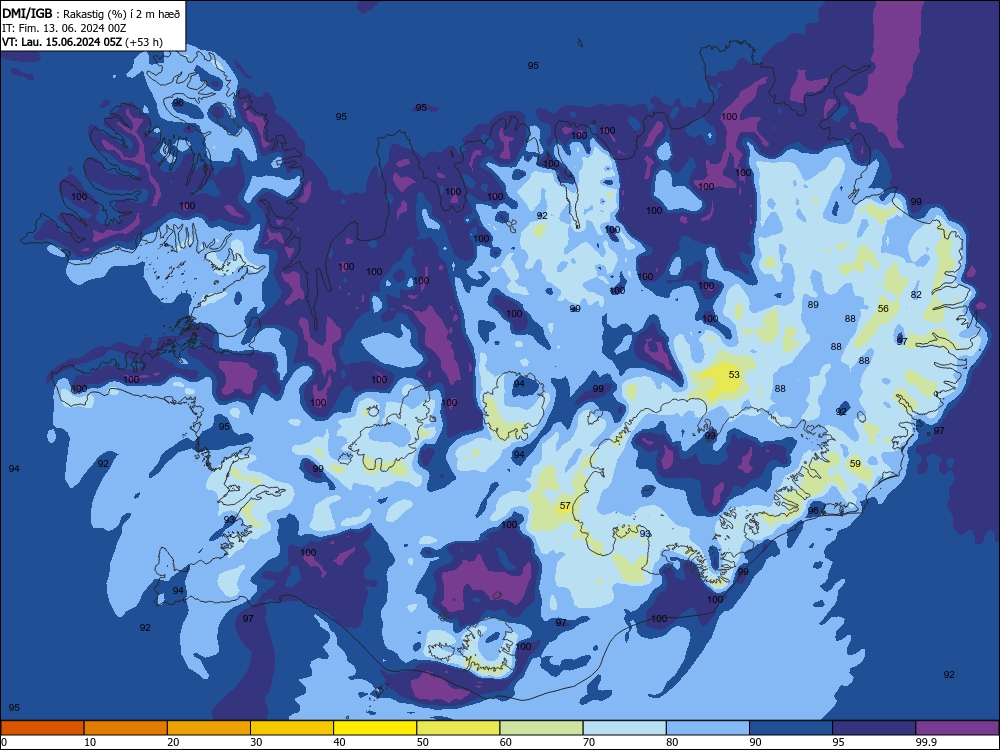1000x750 pixels.
Task: Click the amber 30–40 legend swatch
Action: 292,728
